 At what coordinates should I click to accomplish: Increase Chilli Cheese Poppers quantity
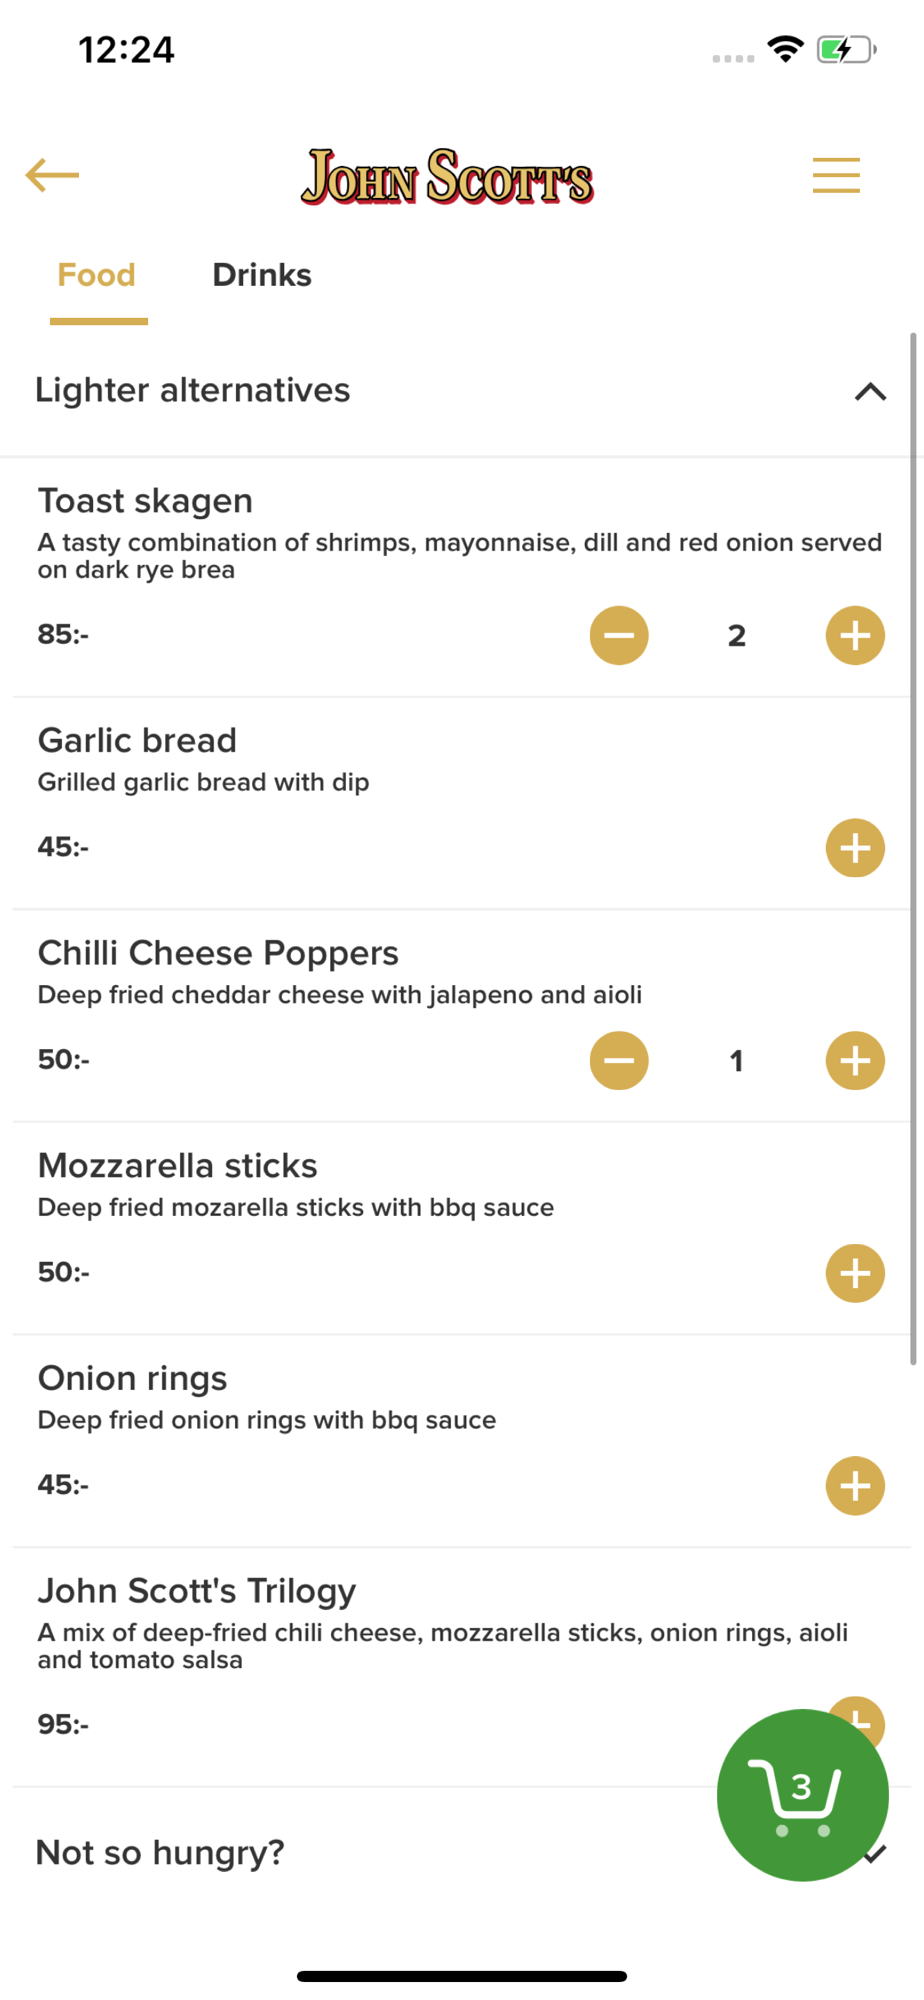(x=855, y=1060)
